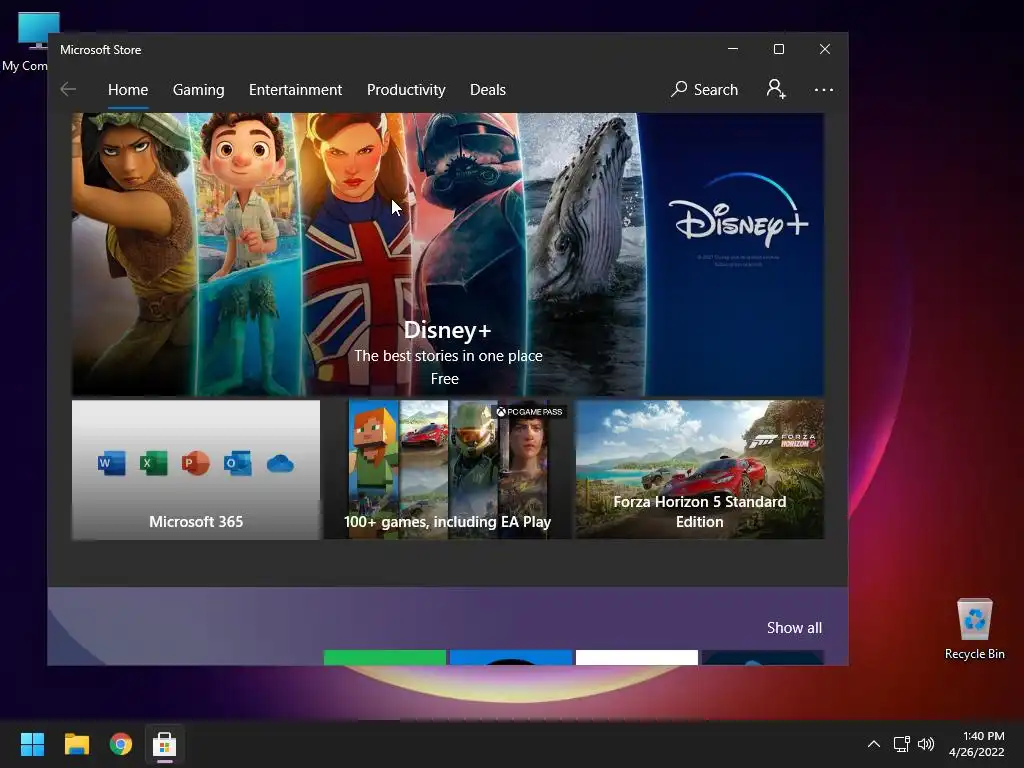Open the Home tab

[x=128, y=89]
